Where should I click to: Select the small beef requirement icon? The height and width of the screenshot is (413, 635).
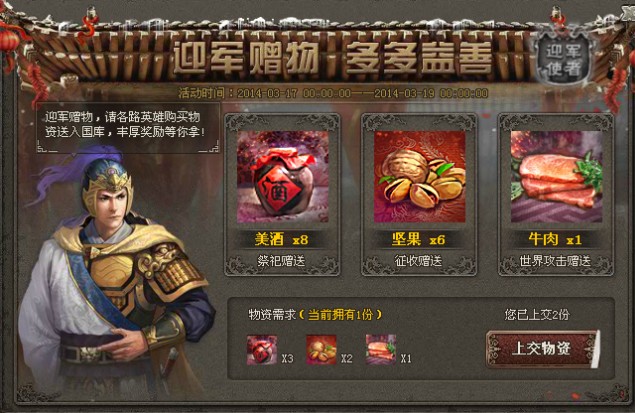click(x=381, y=350)
